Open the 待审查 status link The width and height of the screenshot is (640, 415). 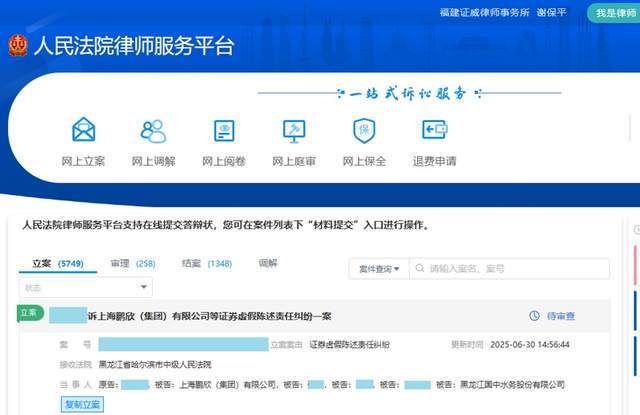pyautogui.click(x=560, y=316)
